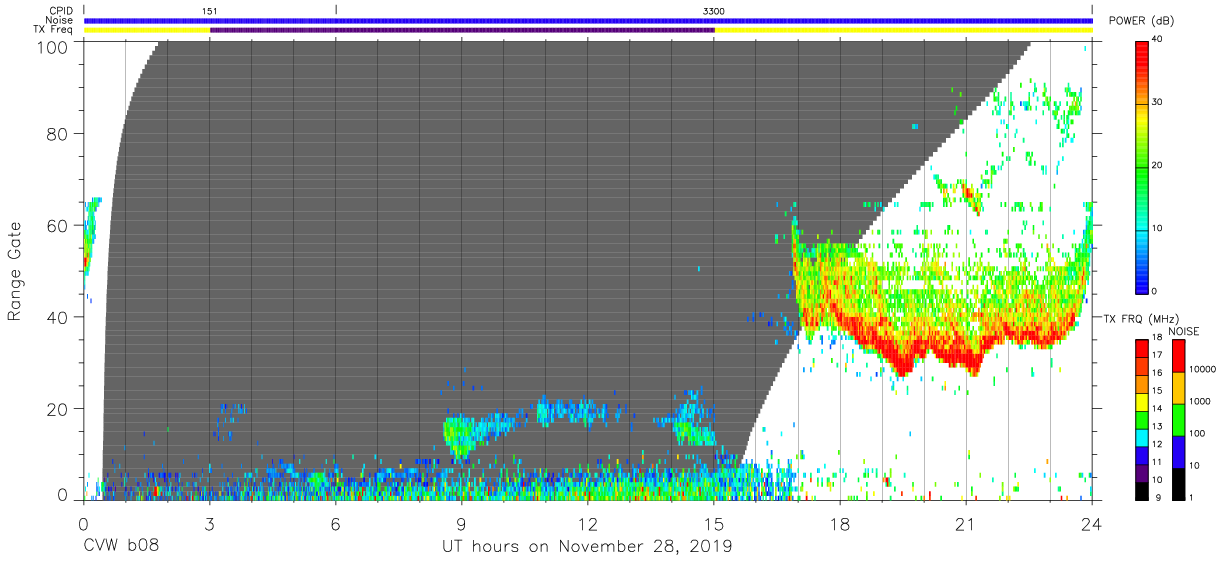Click the NOISE color scale bar

tap(1178, 419)
